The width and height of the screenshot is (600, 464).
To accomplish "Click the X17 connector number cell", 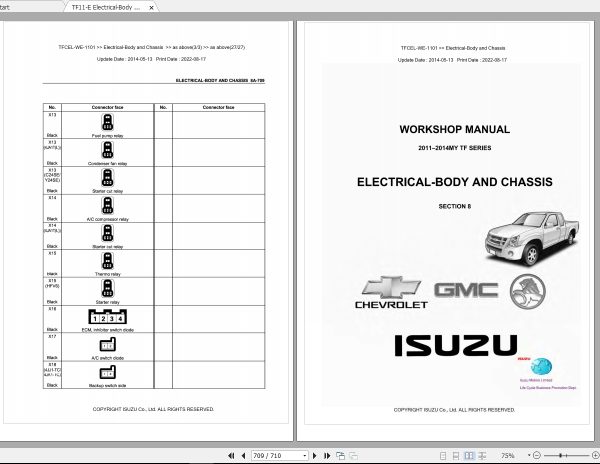I will pyautogui.click(x=52, y=347).
